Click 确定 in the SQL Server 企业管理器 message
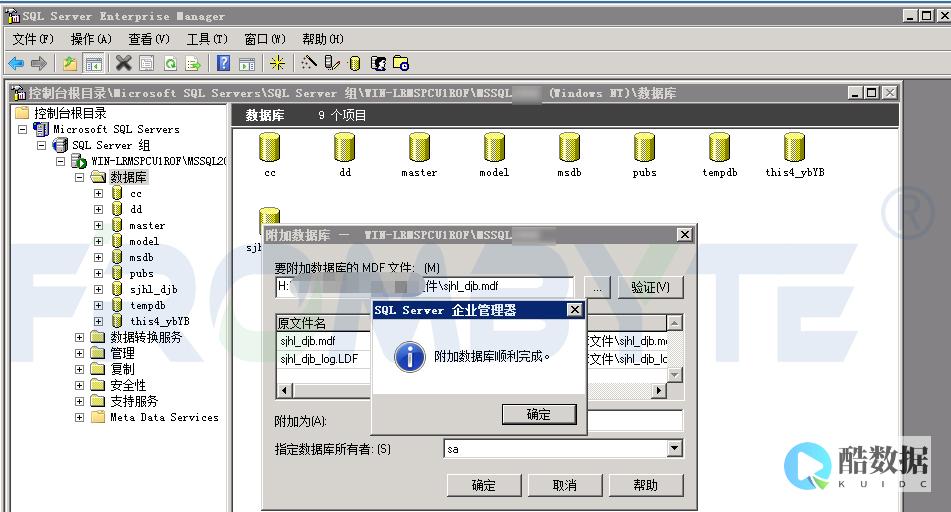951x512 pixels. click(x=539, y=414)
